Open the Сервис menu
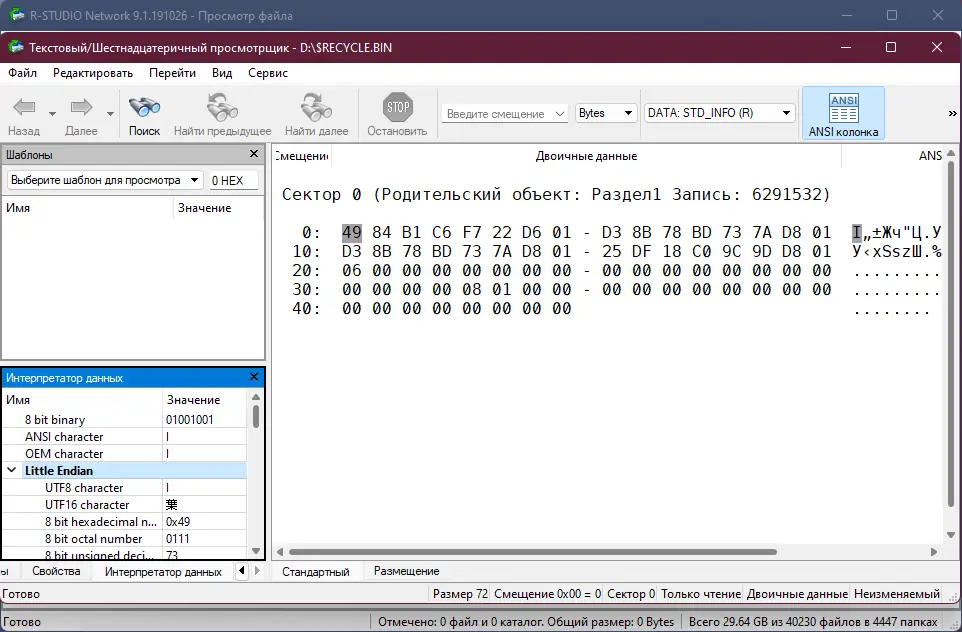962x632 pixels. point(267,73)
